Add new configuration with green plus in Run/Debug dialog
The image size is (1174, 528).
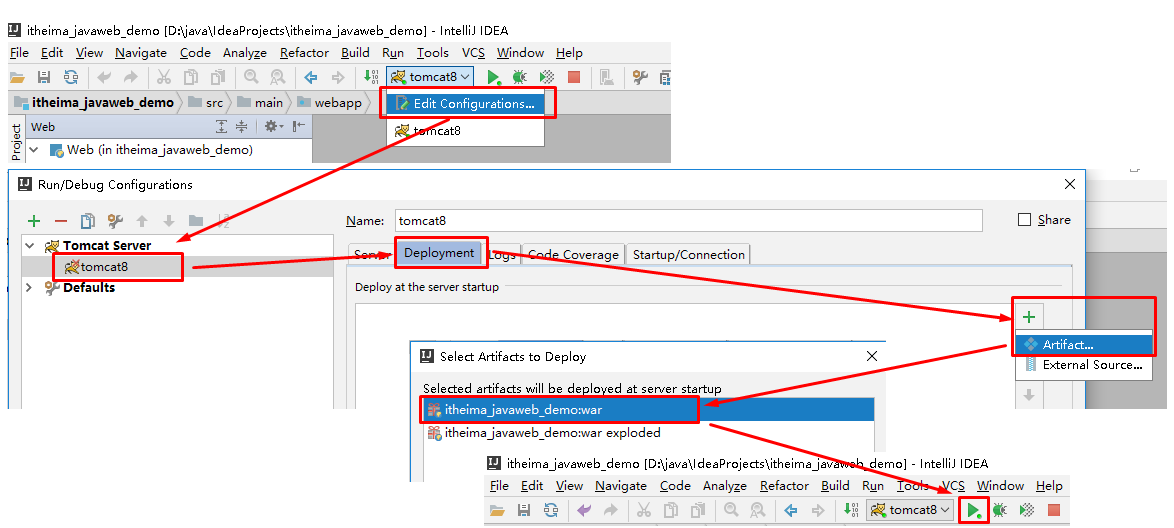(x=34, y=221)
